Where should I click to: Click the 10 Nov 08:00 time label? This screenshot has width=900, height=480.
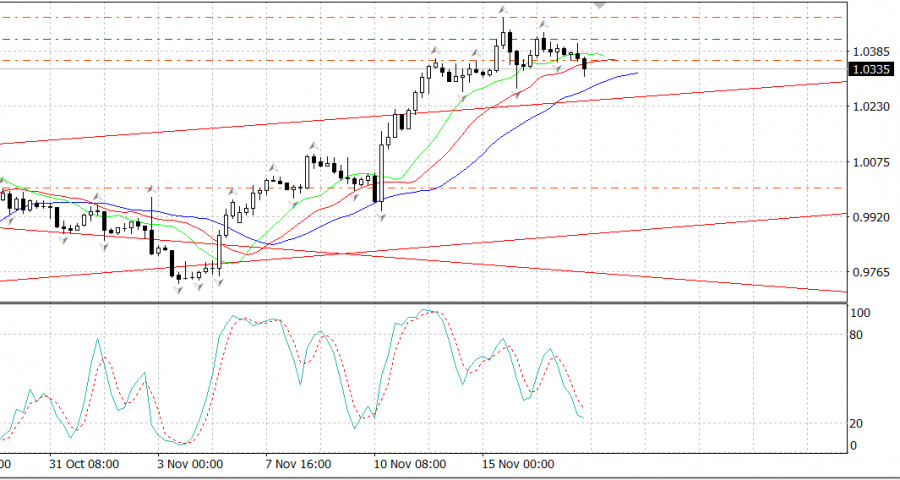(408, 465)
